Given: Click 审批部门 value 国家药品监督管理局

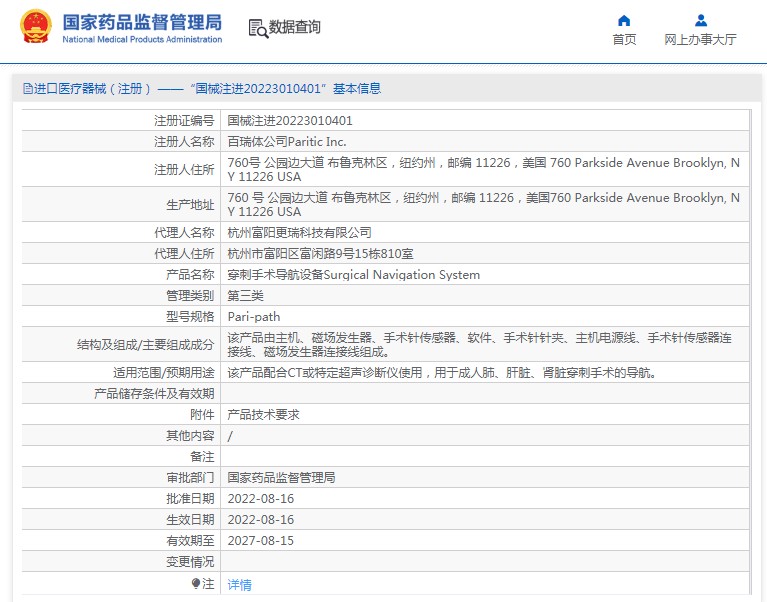Looking at the screenshot, I should 281,477.
